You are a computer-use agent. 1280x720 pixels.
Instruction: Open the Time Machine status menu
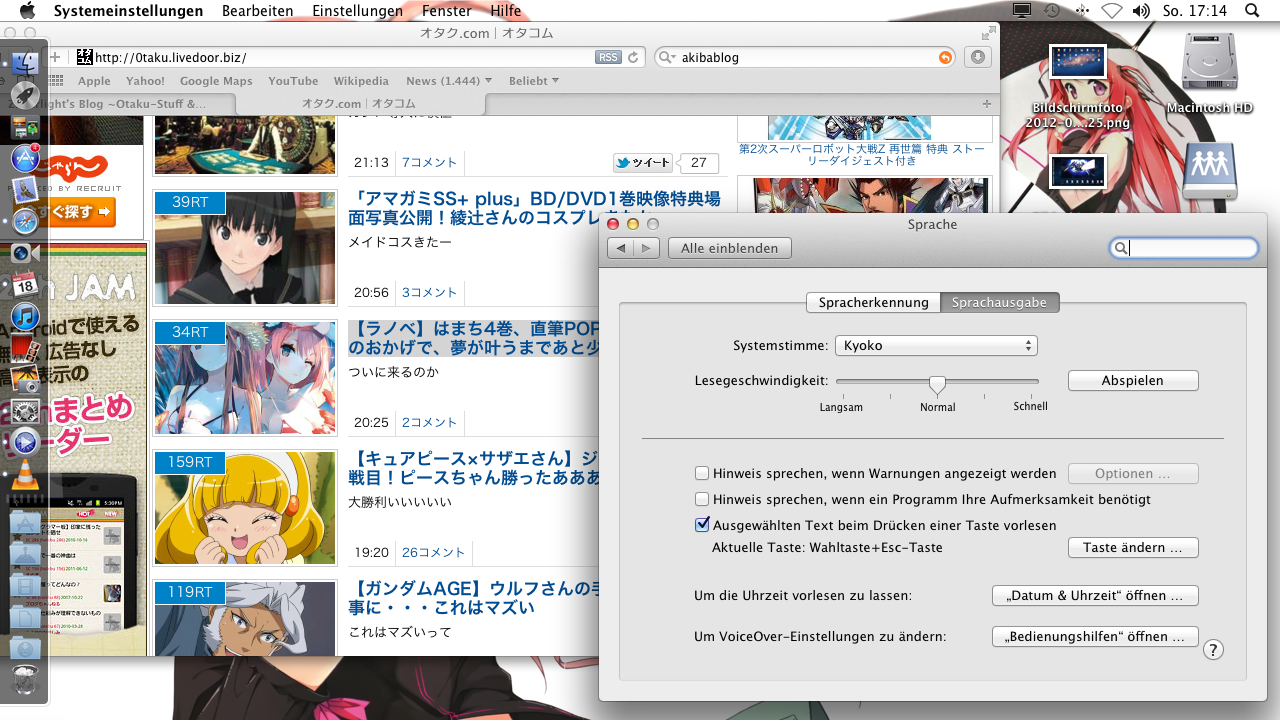pos(1051,11)
